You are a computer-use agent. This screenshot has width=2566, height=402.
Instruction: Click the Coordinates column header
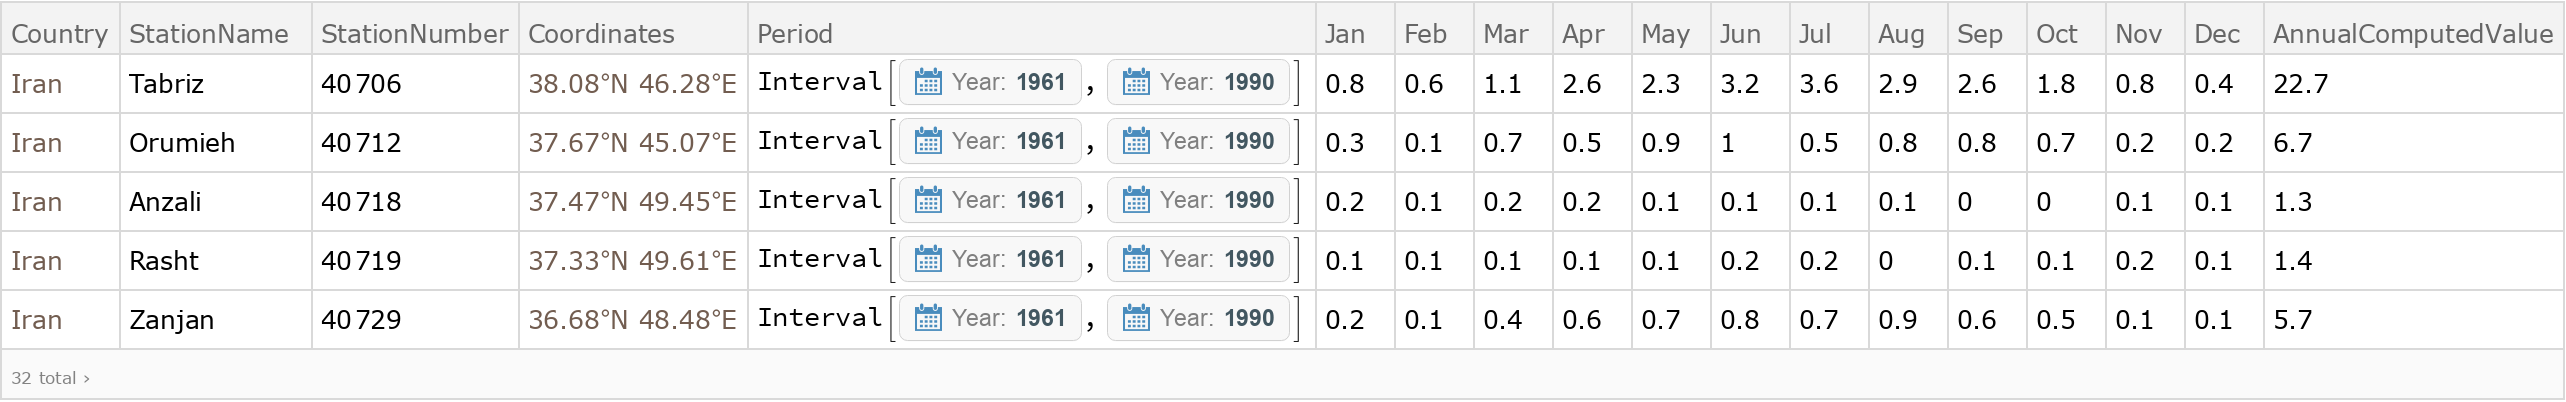(601, 34)
